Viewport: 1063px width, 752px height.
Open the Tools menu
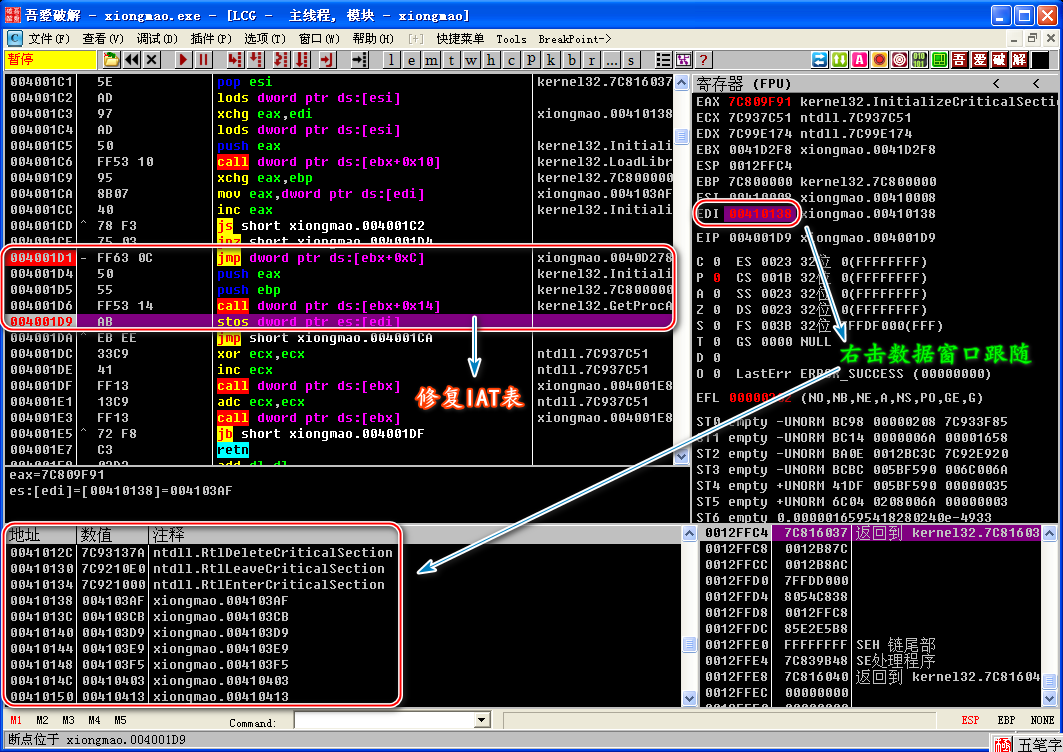511,39
